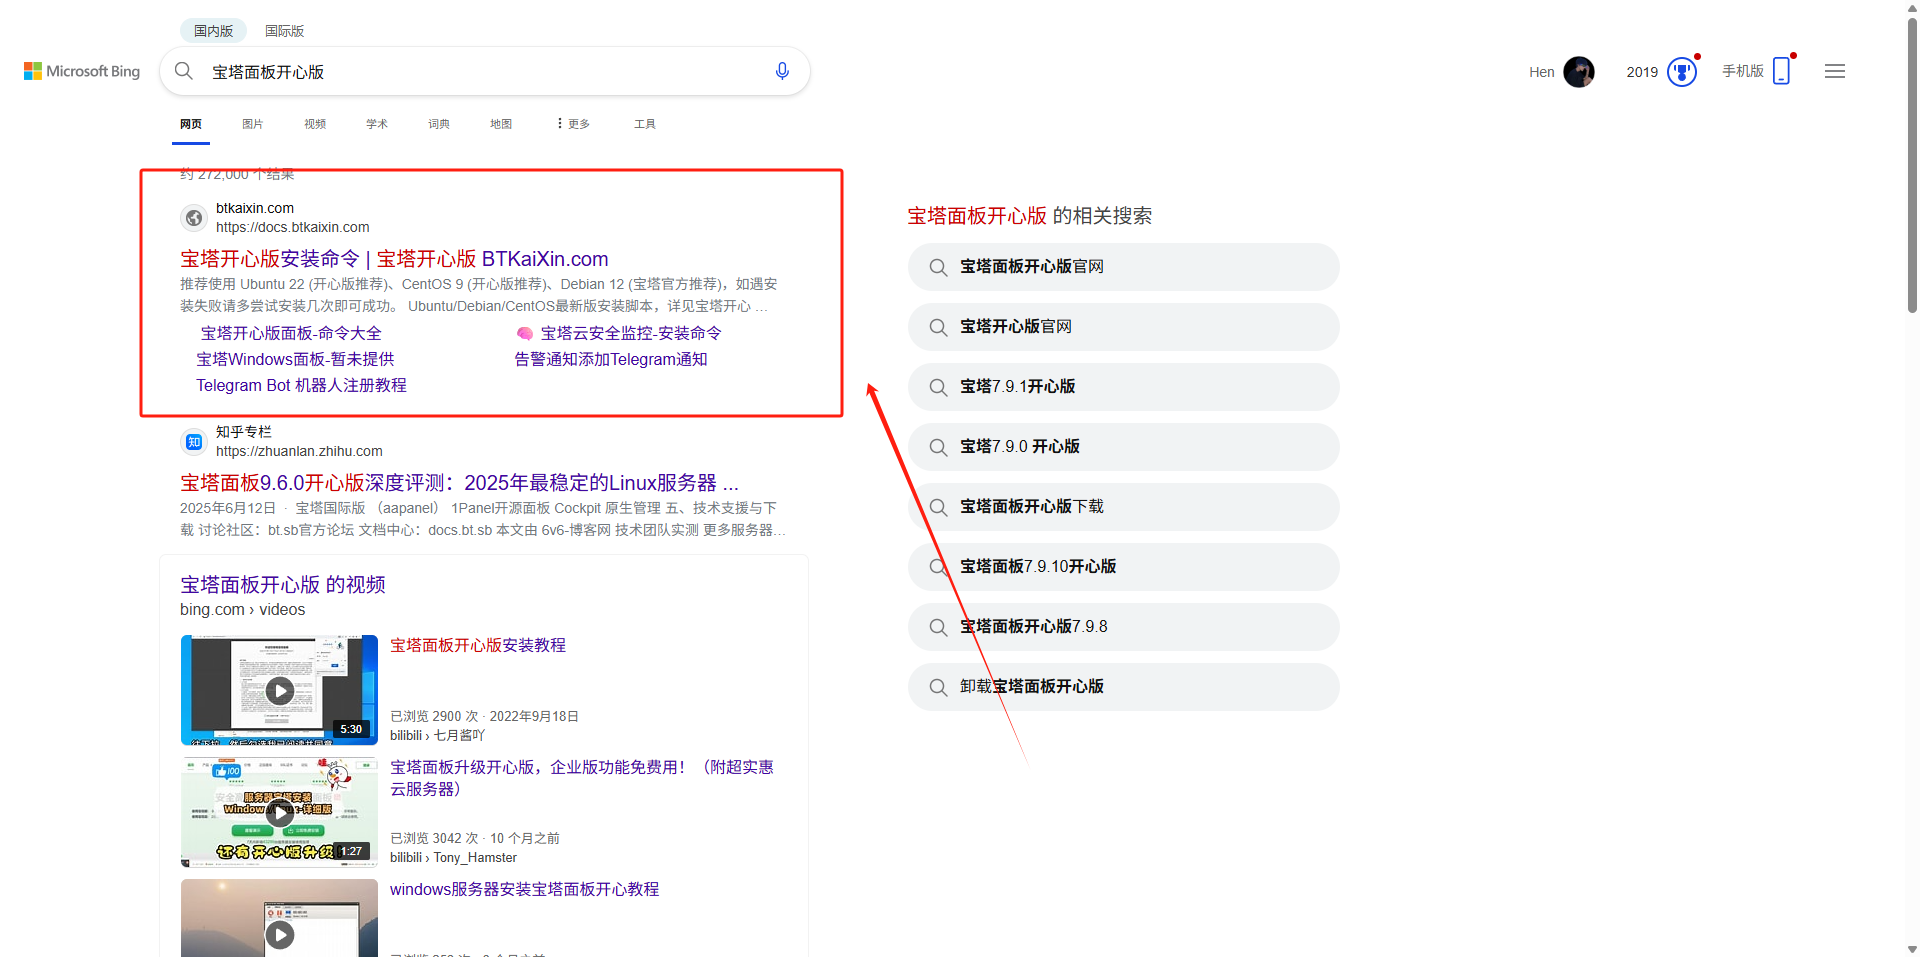This screenshot has height=957, width=1920.
Task: Click the magnifier search icon in search box
Action: pyautogui.click(x=184, y=71)
